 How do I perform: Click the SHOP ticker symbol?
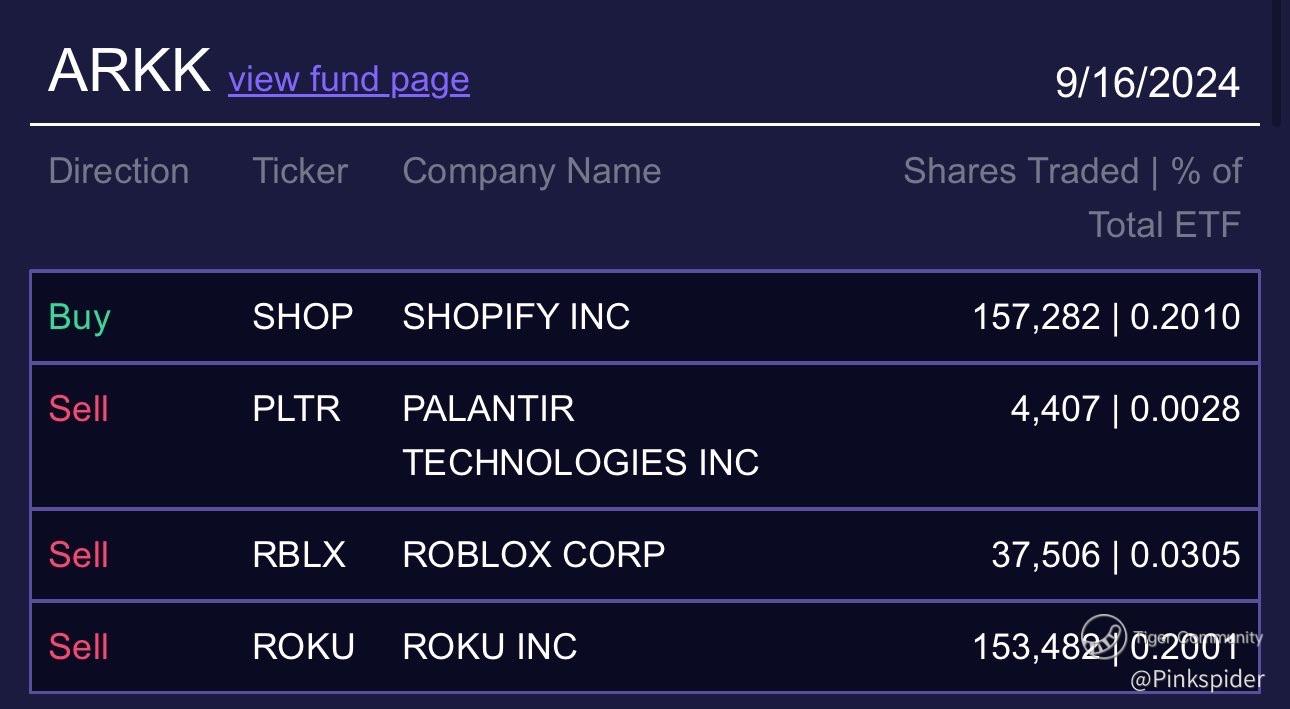point(302,317)
